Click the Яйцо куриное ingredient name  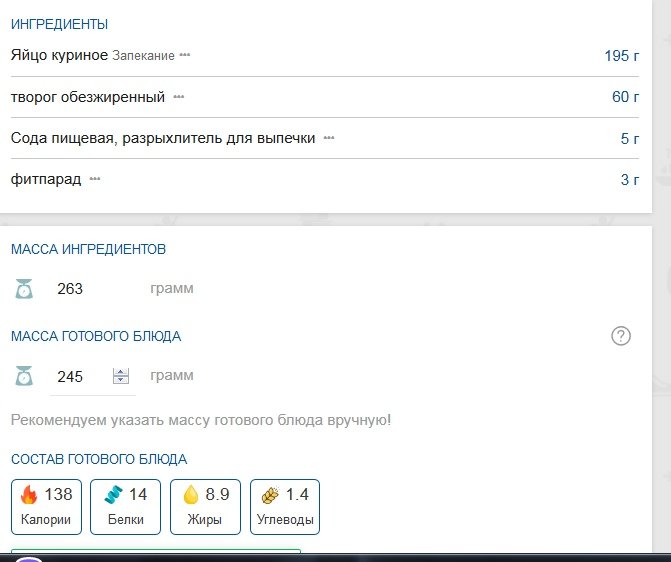click(59, 55)
